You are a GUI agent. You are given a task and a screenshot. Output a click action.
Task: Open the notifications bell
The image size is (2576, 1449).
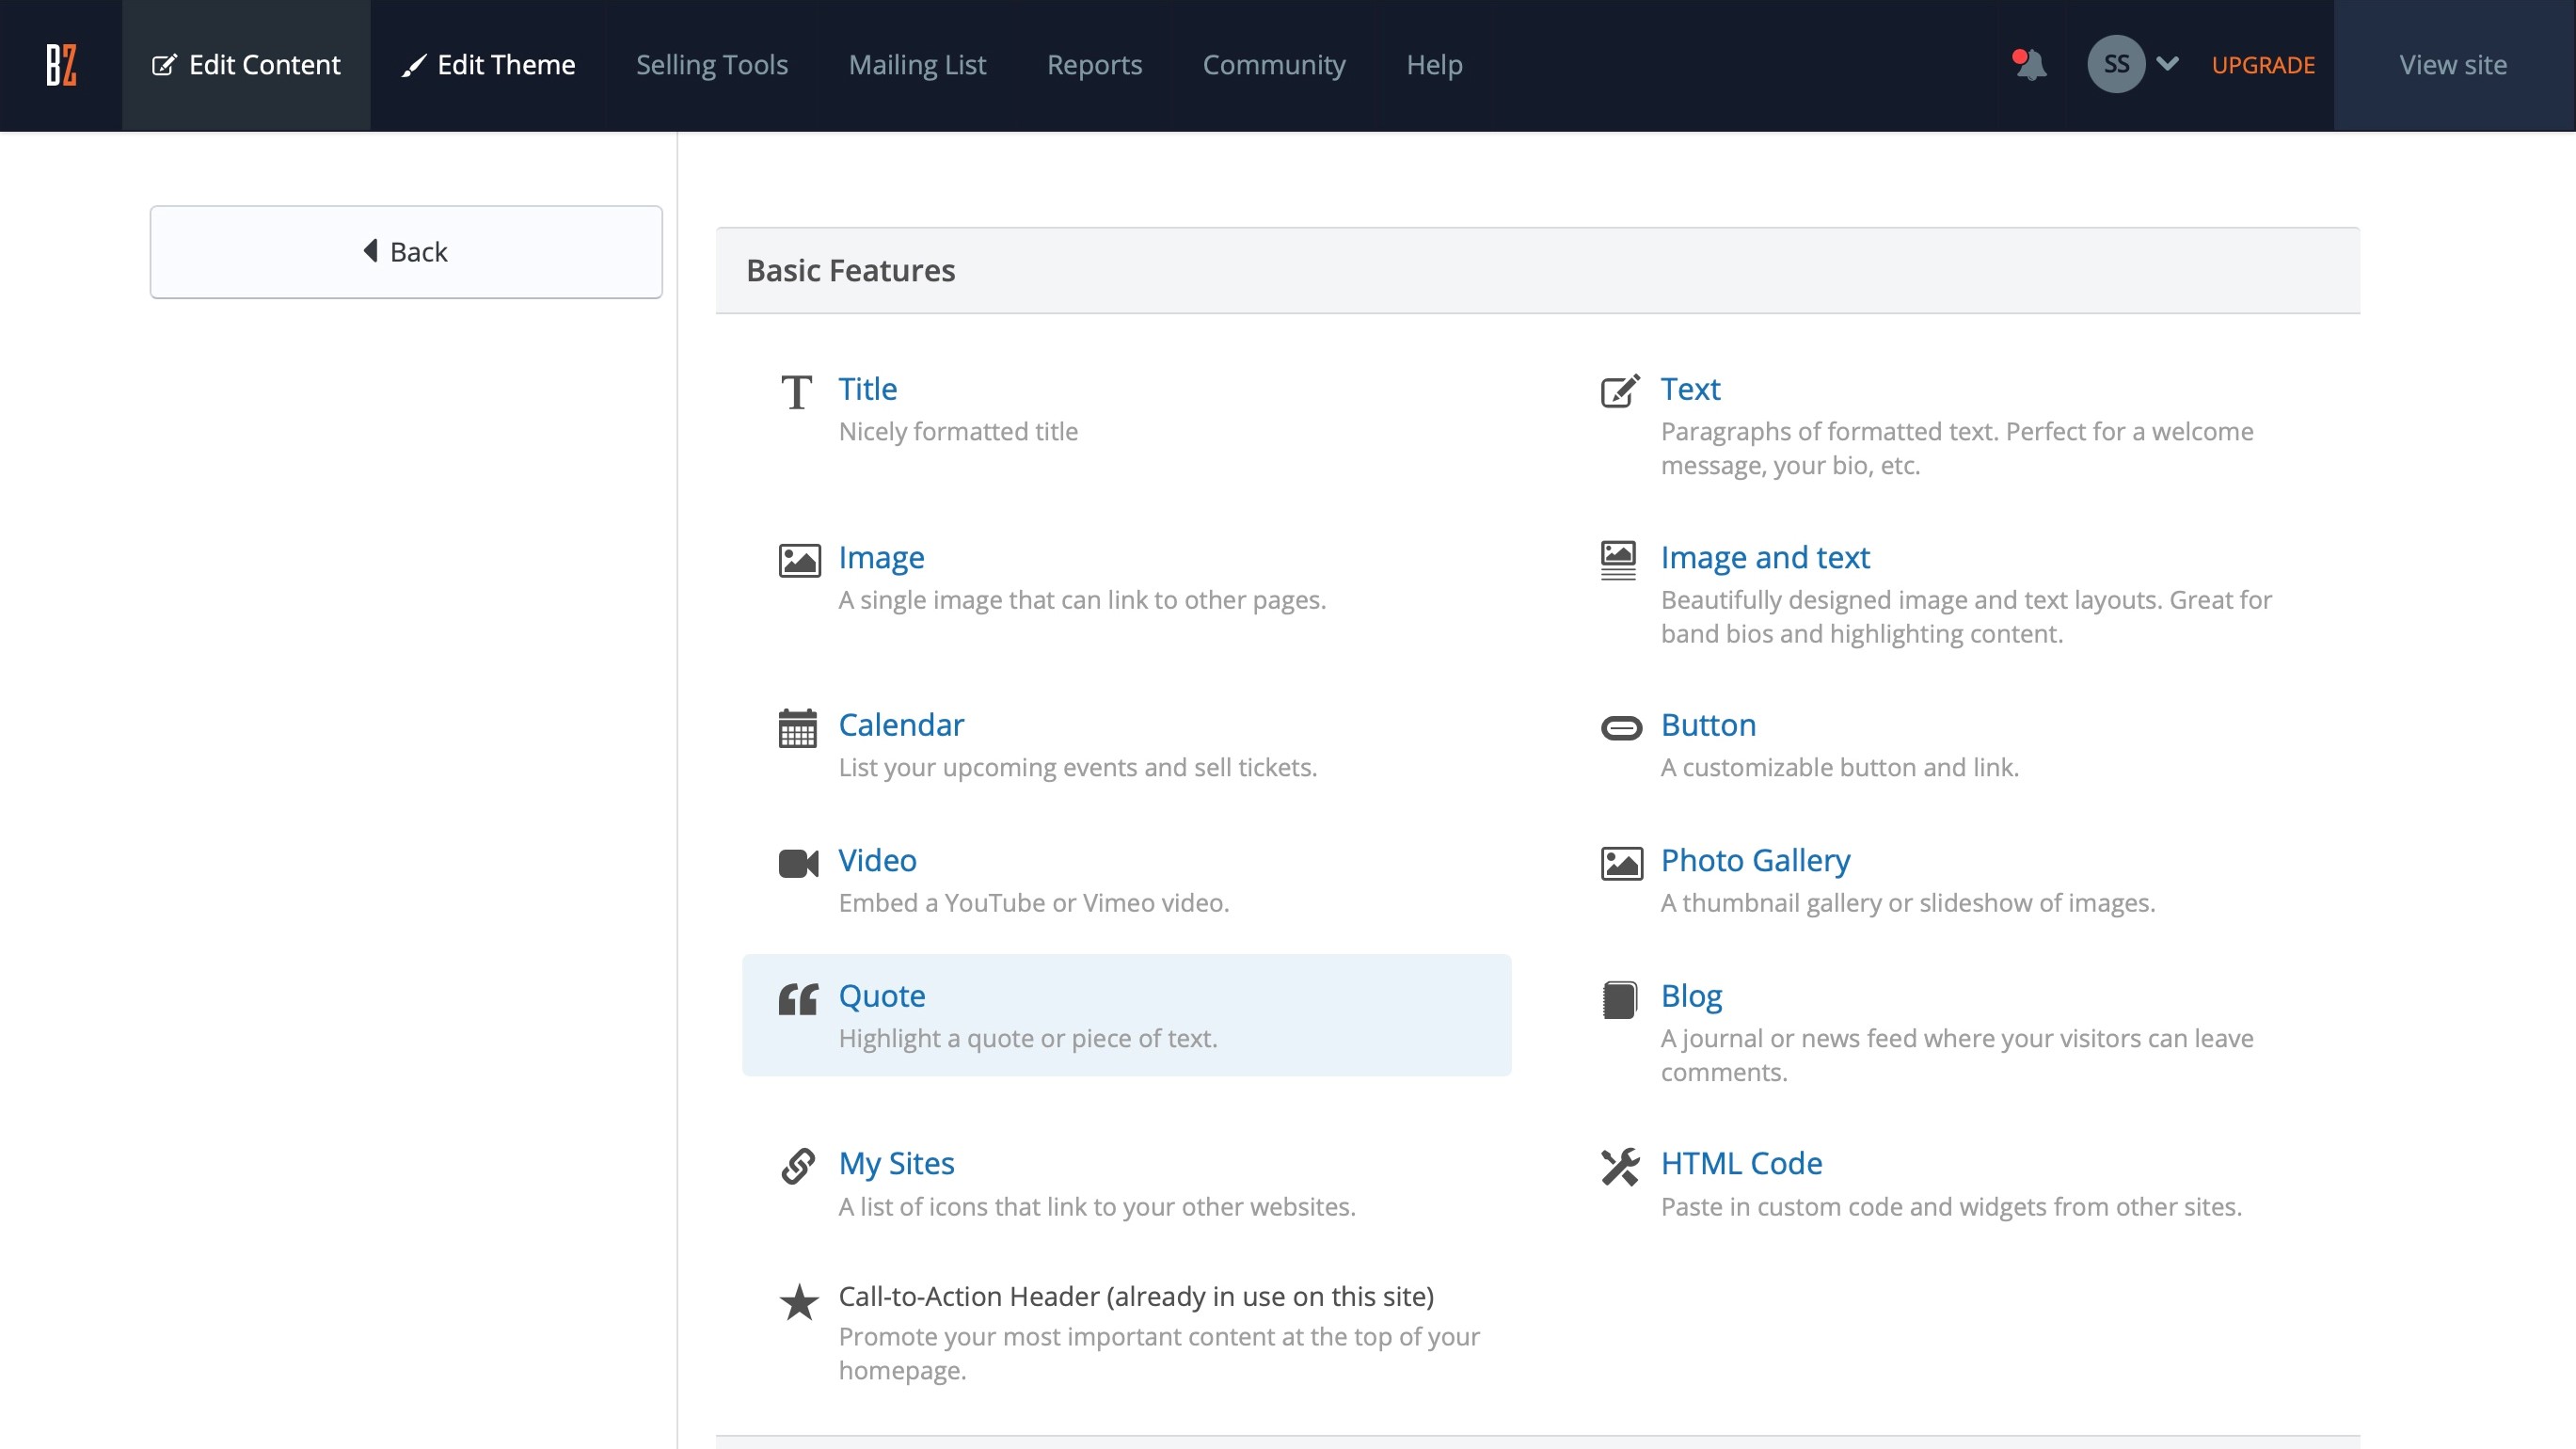tap(2030, 65)
